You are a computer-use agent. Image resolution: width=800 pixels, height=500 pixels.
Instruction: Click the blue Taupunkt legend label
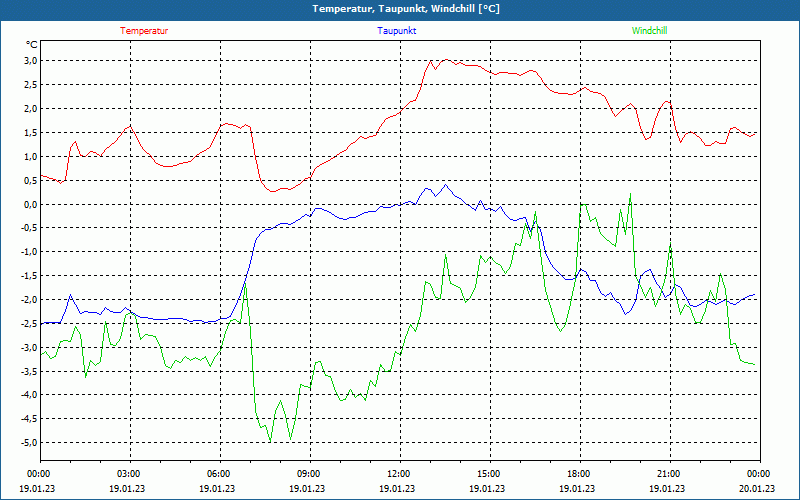pyautogui.click(x=396, y=31)
